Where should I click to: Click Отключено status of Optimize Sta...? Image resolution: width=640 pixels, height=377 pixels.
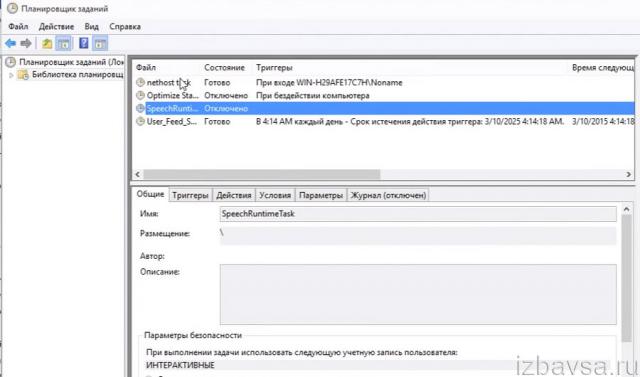click(x=226, y=95)
